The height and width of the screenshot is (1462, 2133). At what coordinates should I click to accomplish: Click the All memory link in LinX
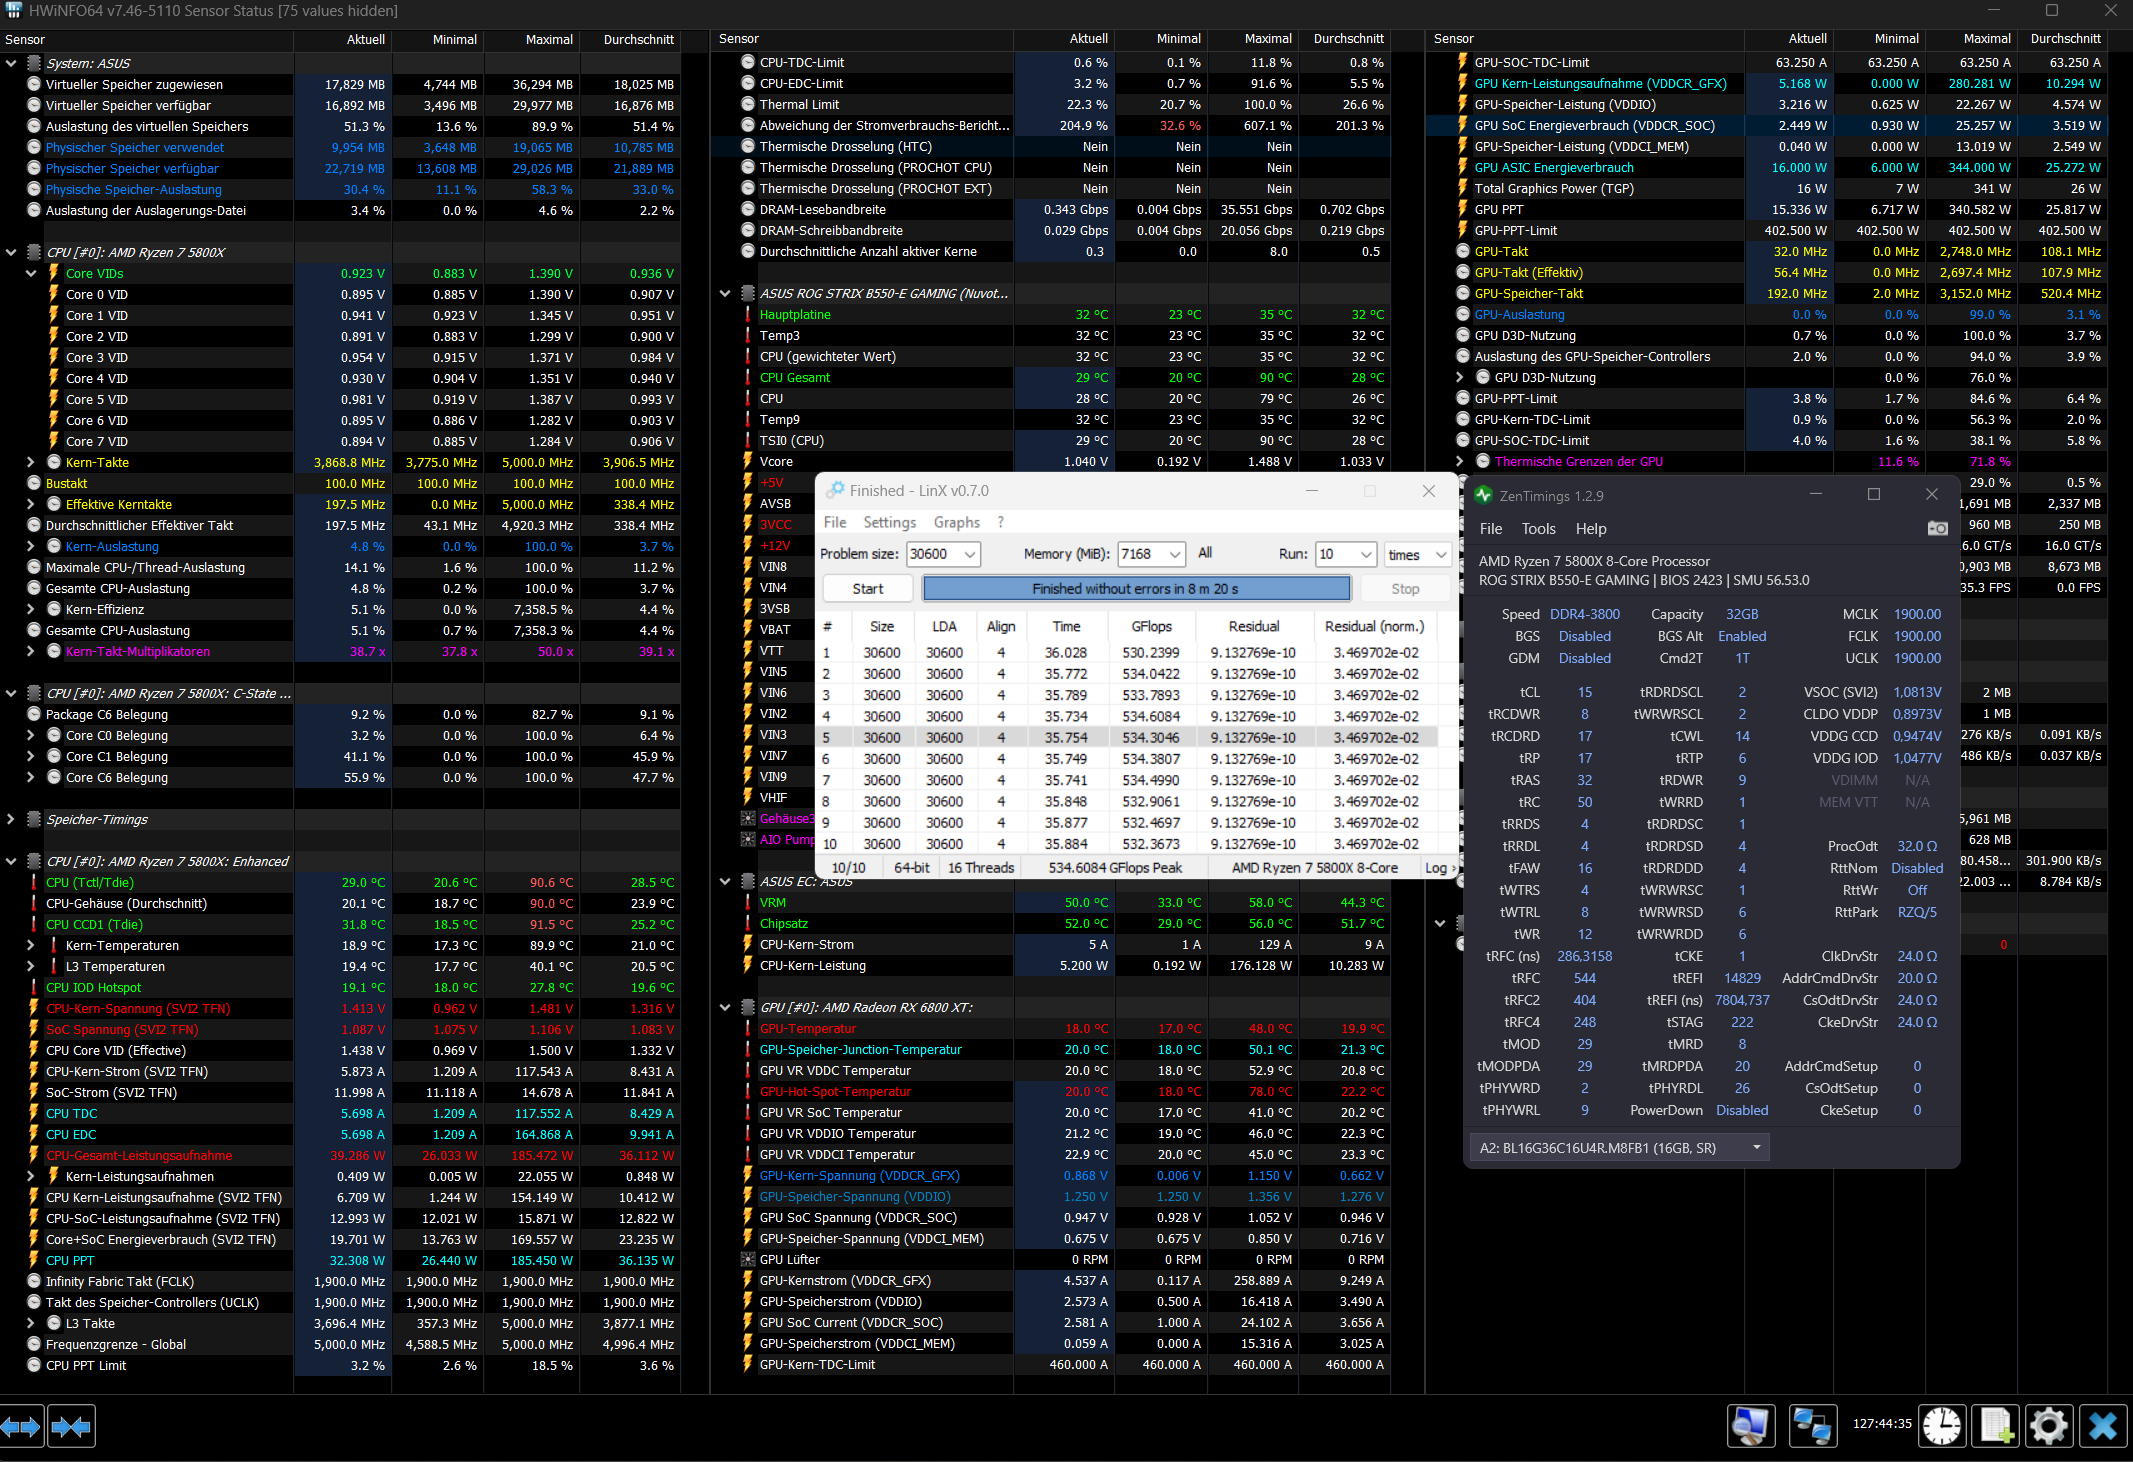pyautogui.click(x=1205, y=553)
